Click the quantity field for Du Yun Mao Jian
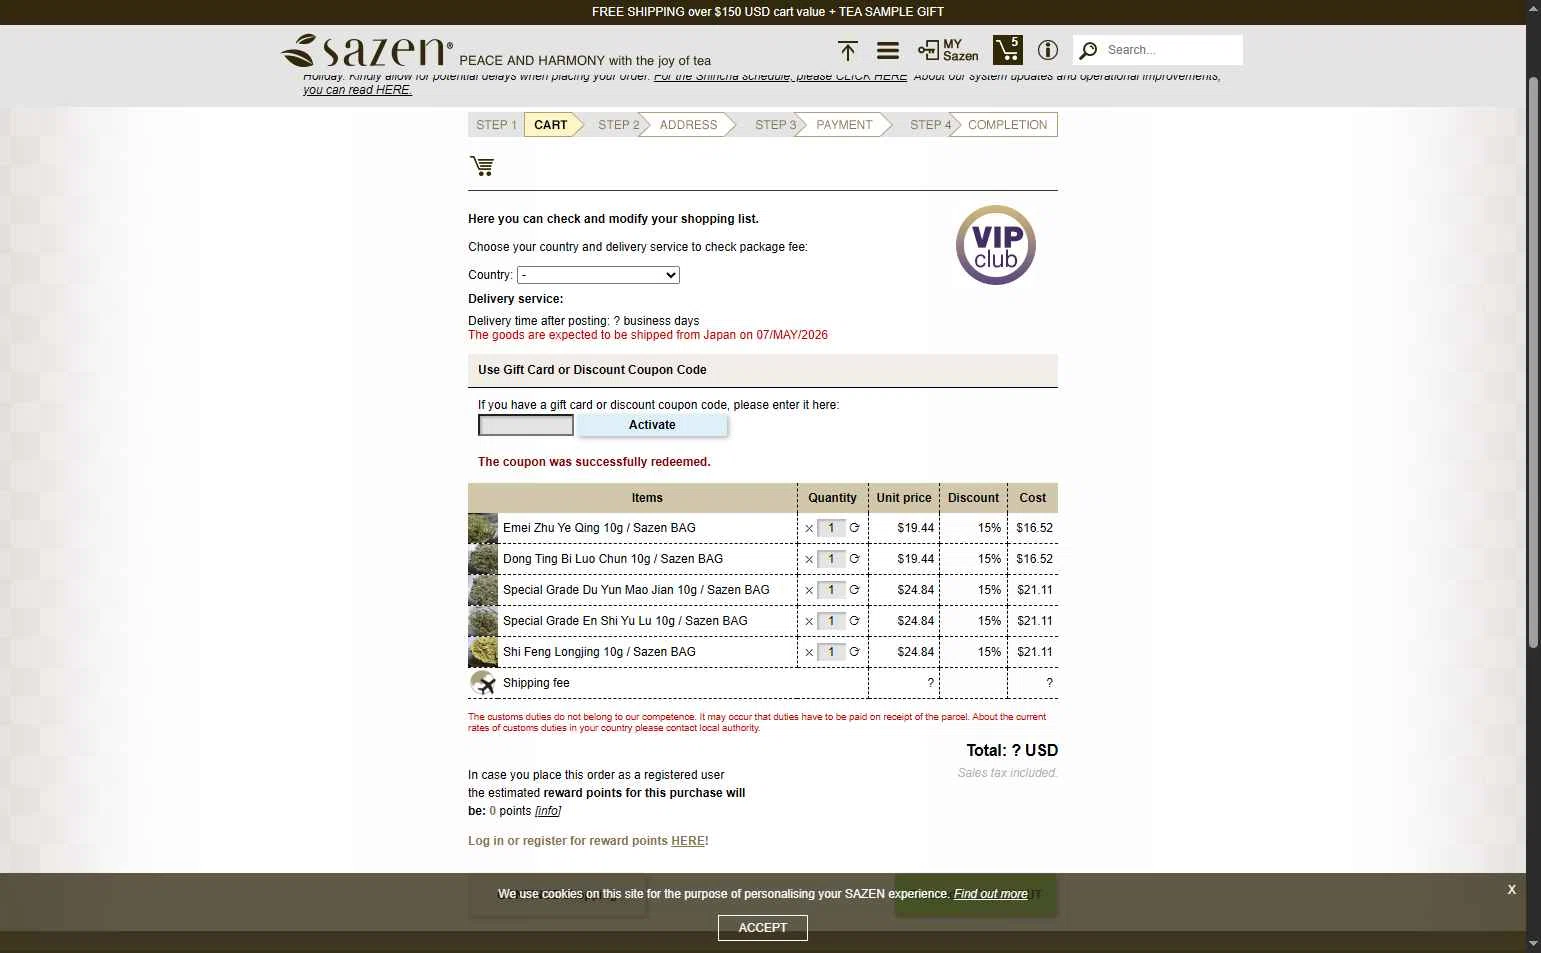 pos(831,590)
